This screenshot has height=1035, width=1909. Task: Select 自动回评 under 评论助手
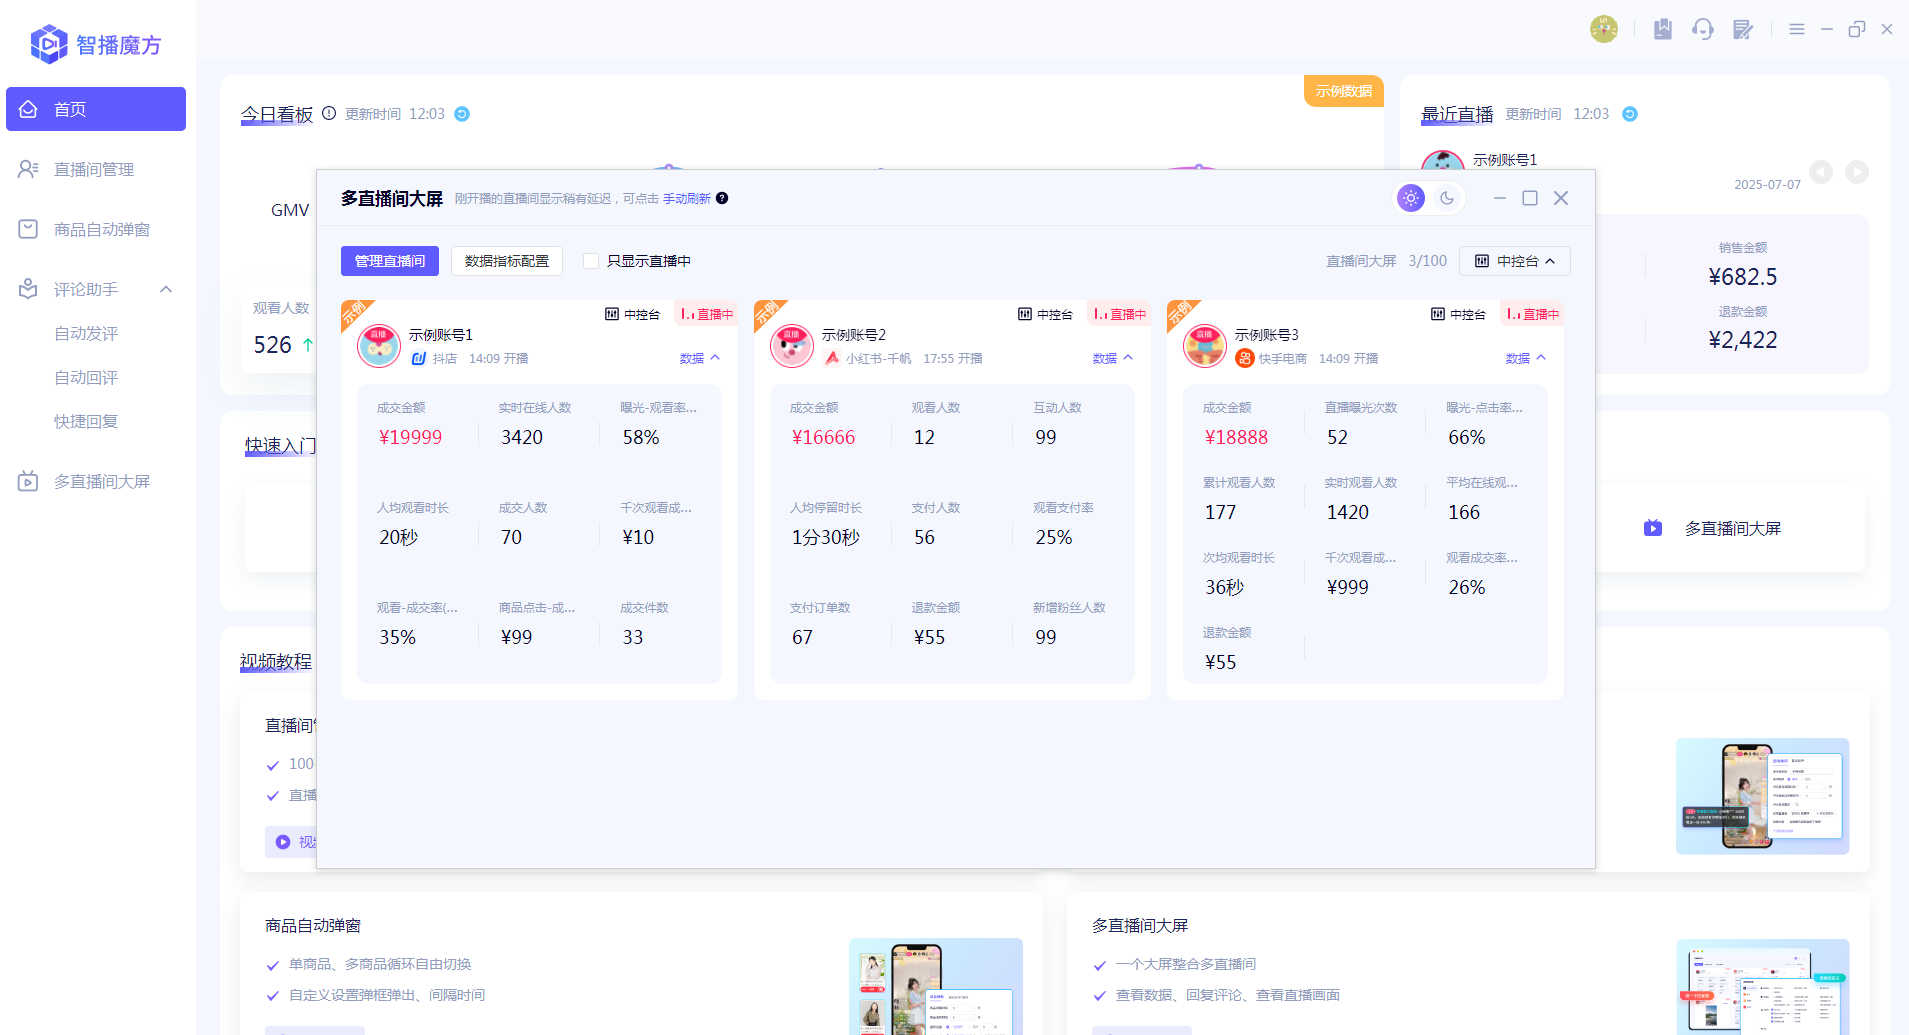coord(86,377)
